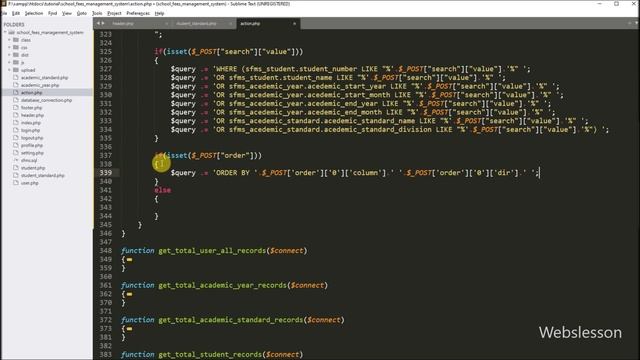Open user.php from the sidebar

(30, 183)
